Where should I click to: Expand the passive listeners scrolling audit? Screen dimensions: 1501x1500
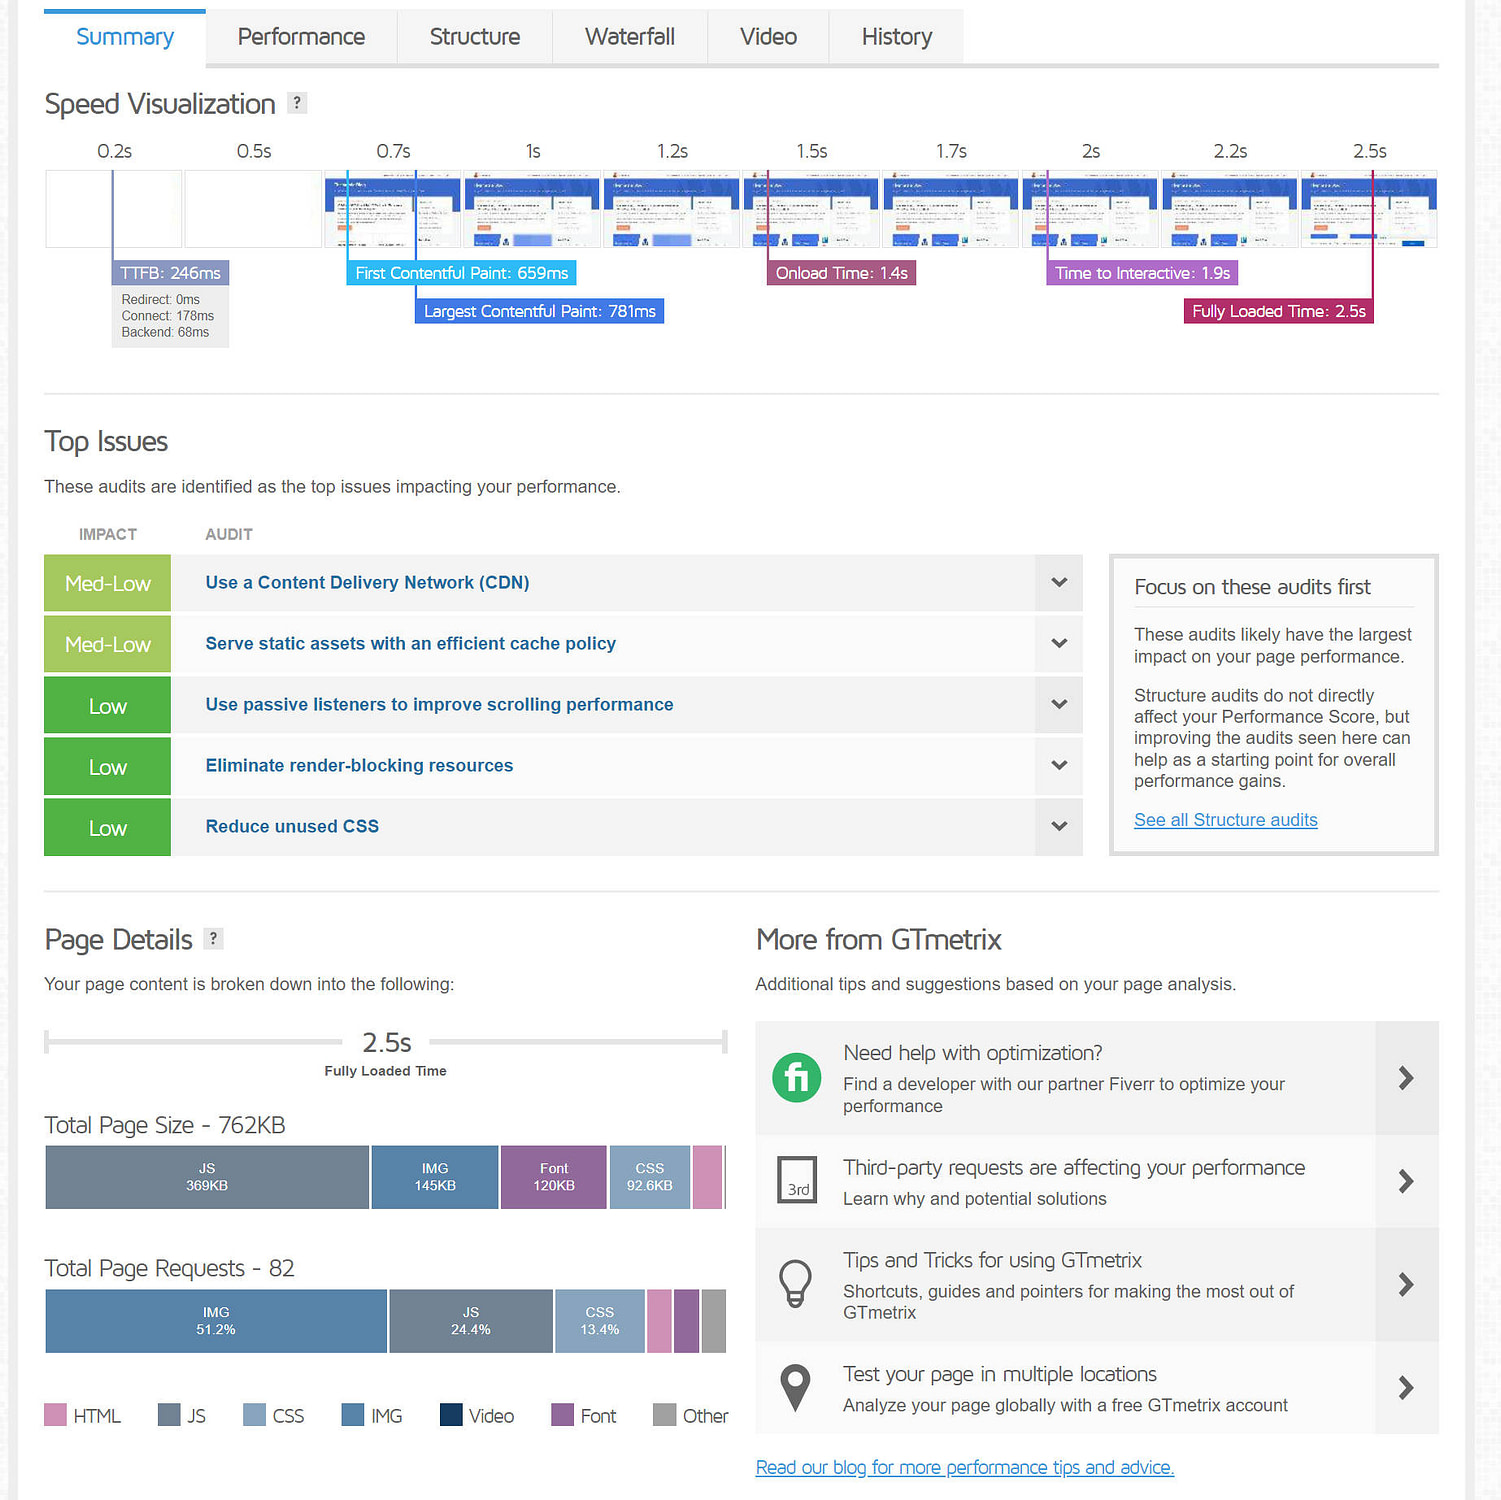(1058, 704)
